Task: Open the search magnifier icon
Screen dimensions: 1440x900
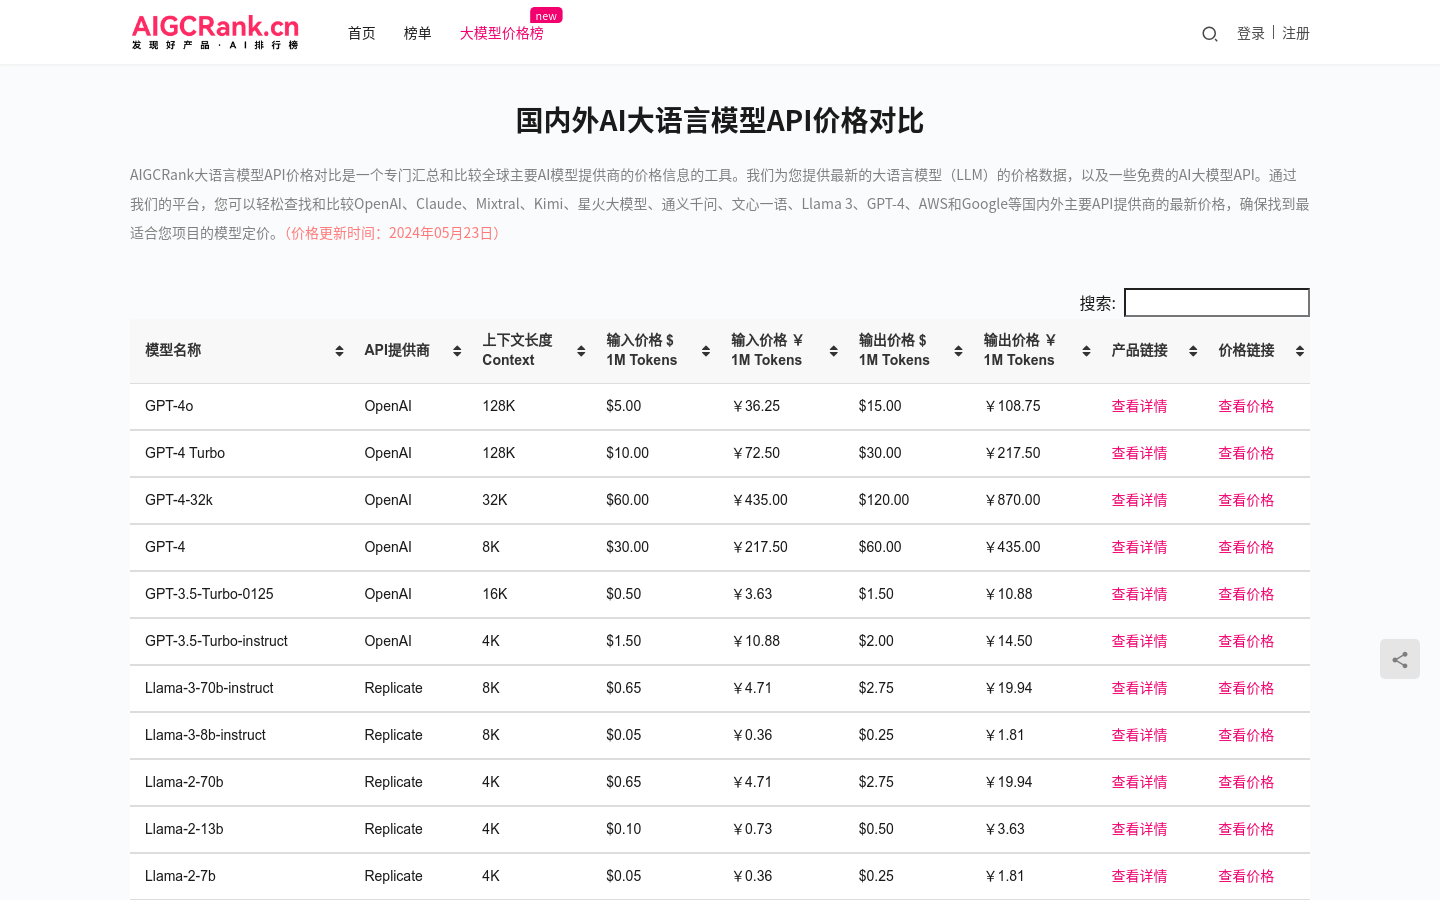Action: 1209,34
